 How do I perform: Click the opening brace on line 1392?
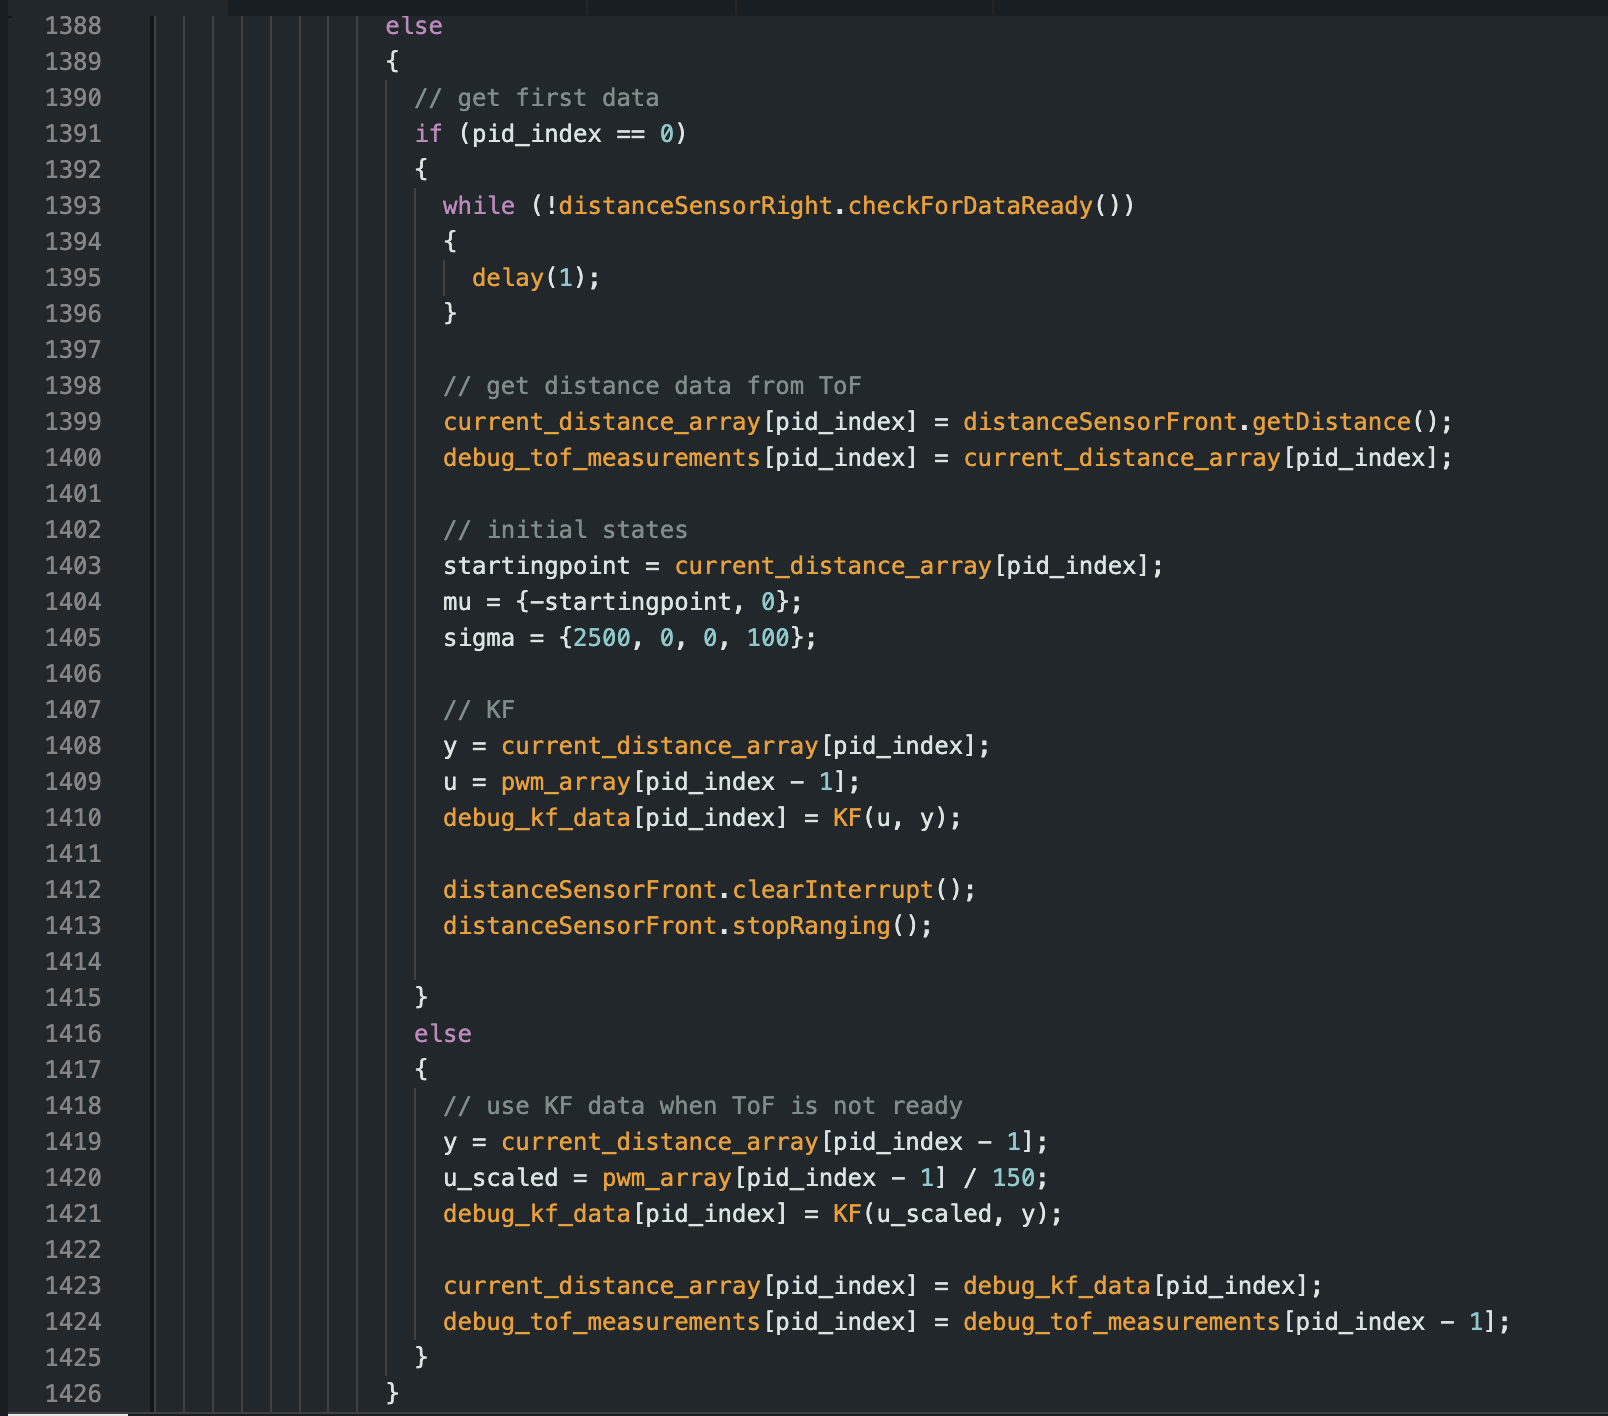(x=421, y=170)
